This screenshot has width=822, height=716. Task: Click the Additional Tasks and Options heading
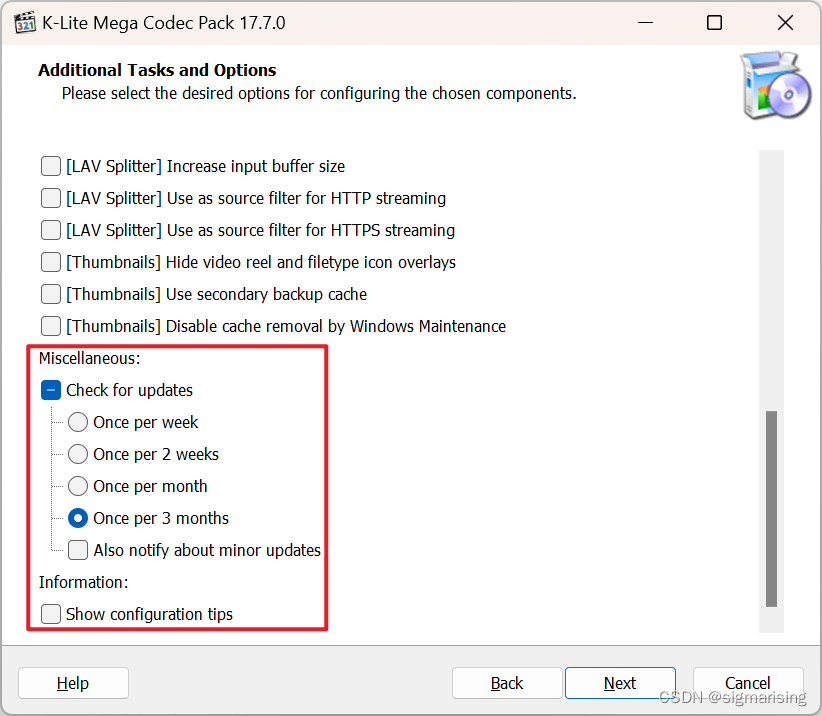coord(157,70)
